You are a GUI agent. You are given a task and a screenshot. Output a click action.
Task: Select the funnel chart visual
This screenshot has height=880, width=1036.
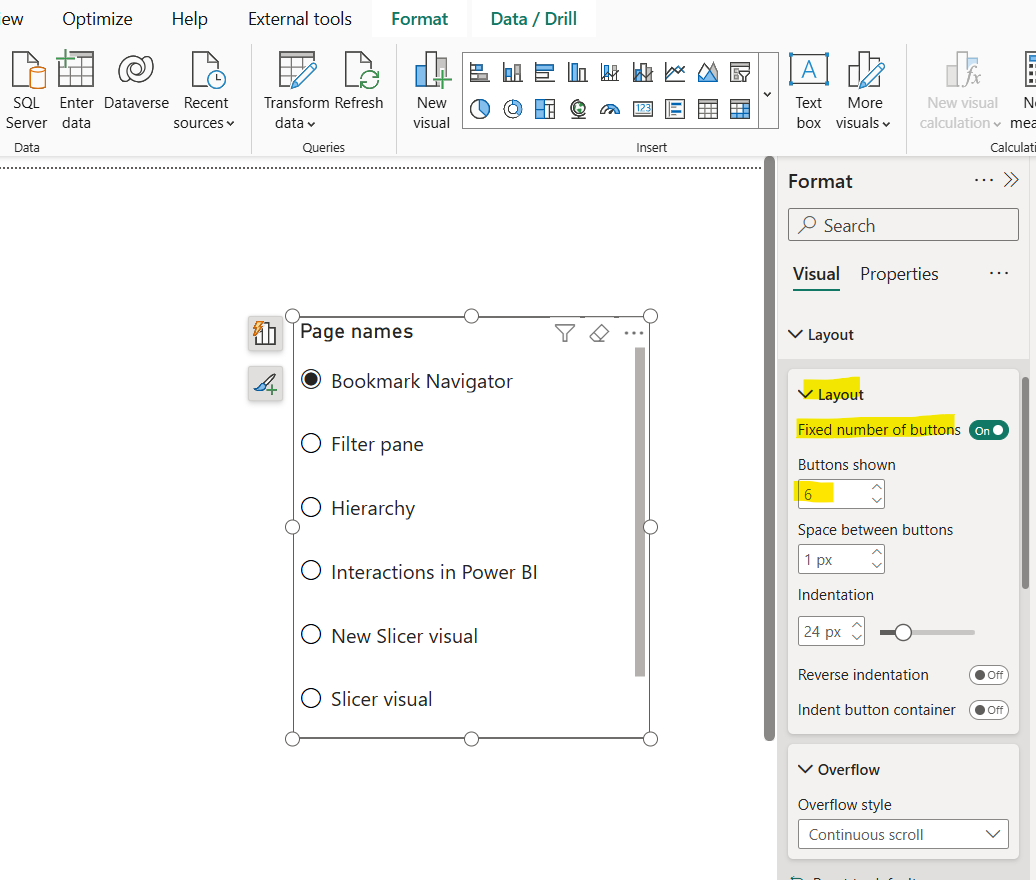coord(740,71)
